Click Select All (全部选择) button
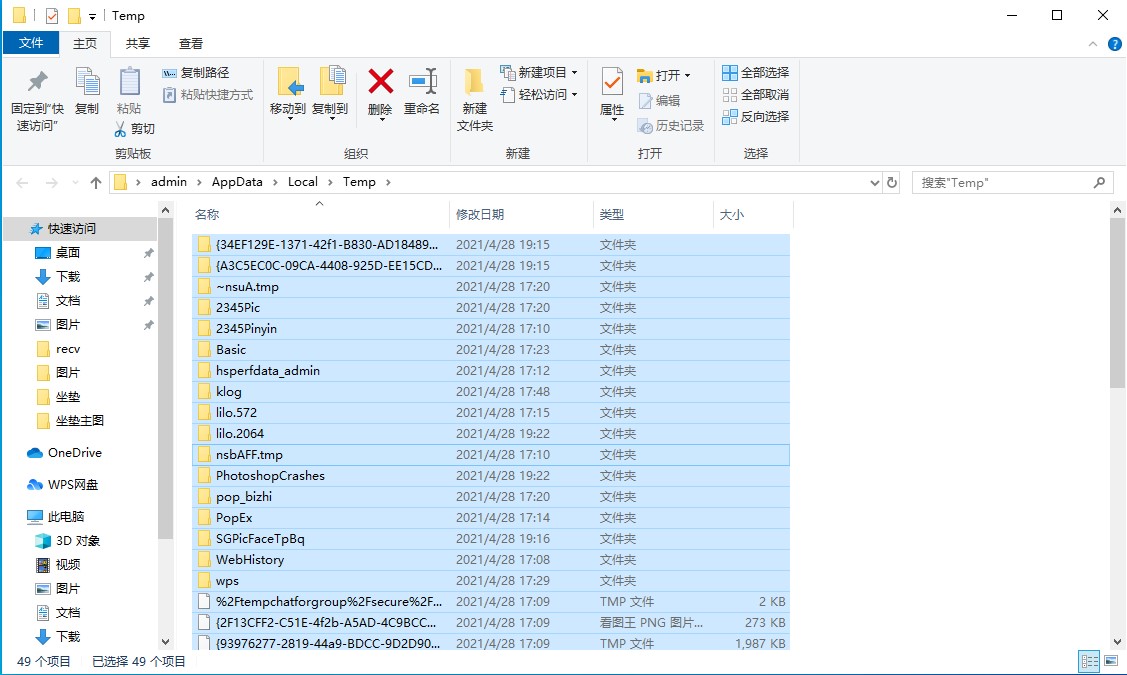This screenshot has height=675, width=1127. click(x=755, y=72)
